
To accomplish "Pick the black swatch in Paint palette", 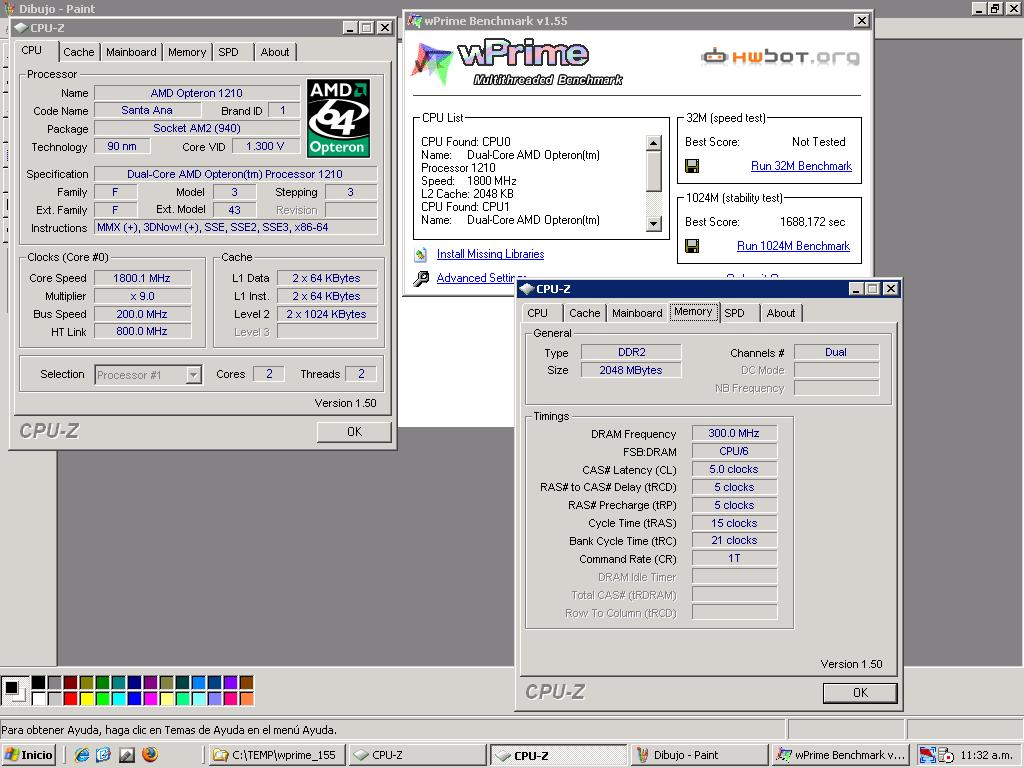I will point(39,683).
